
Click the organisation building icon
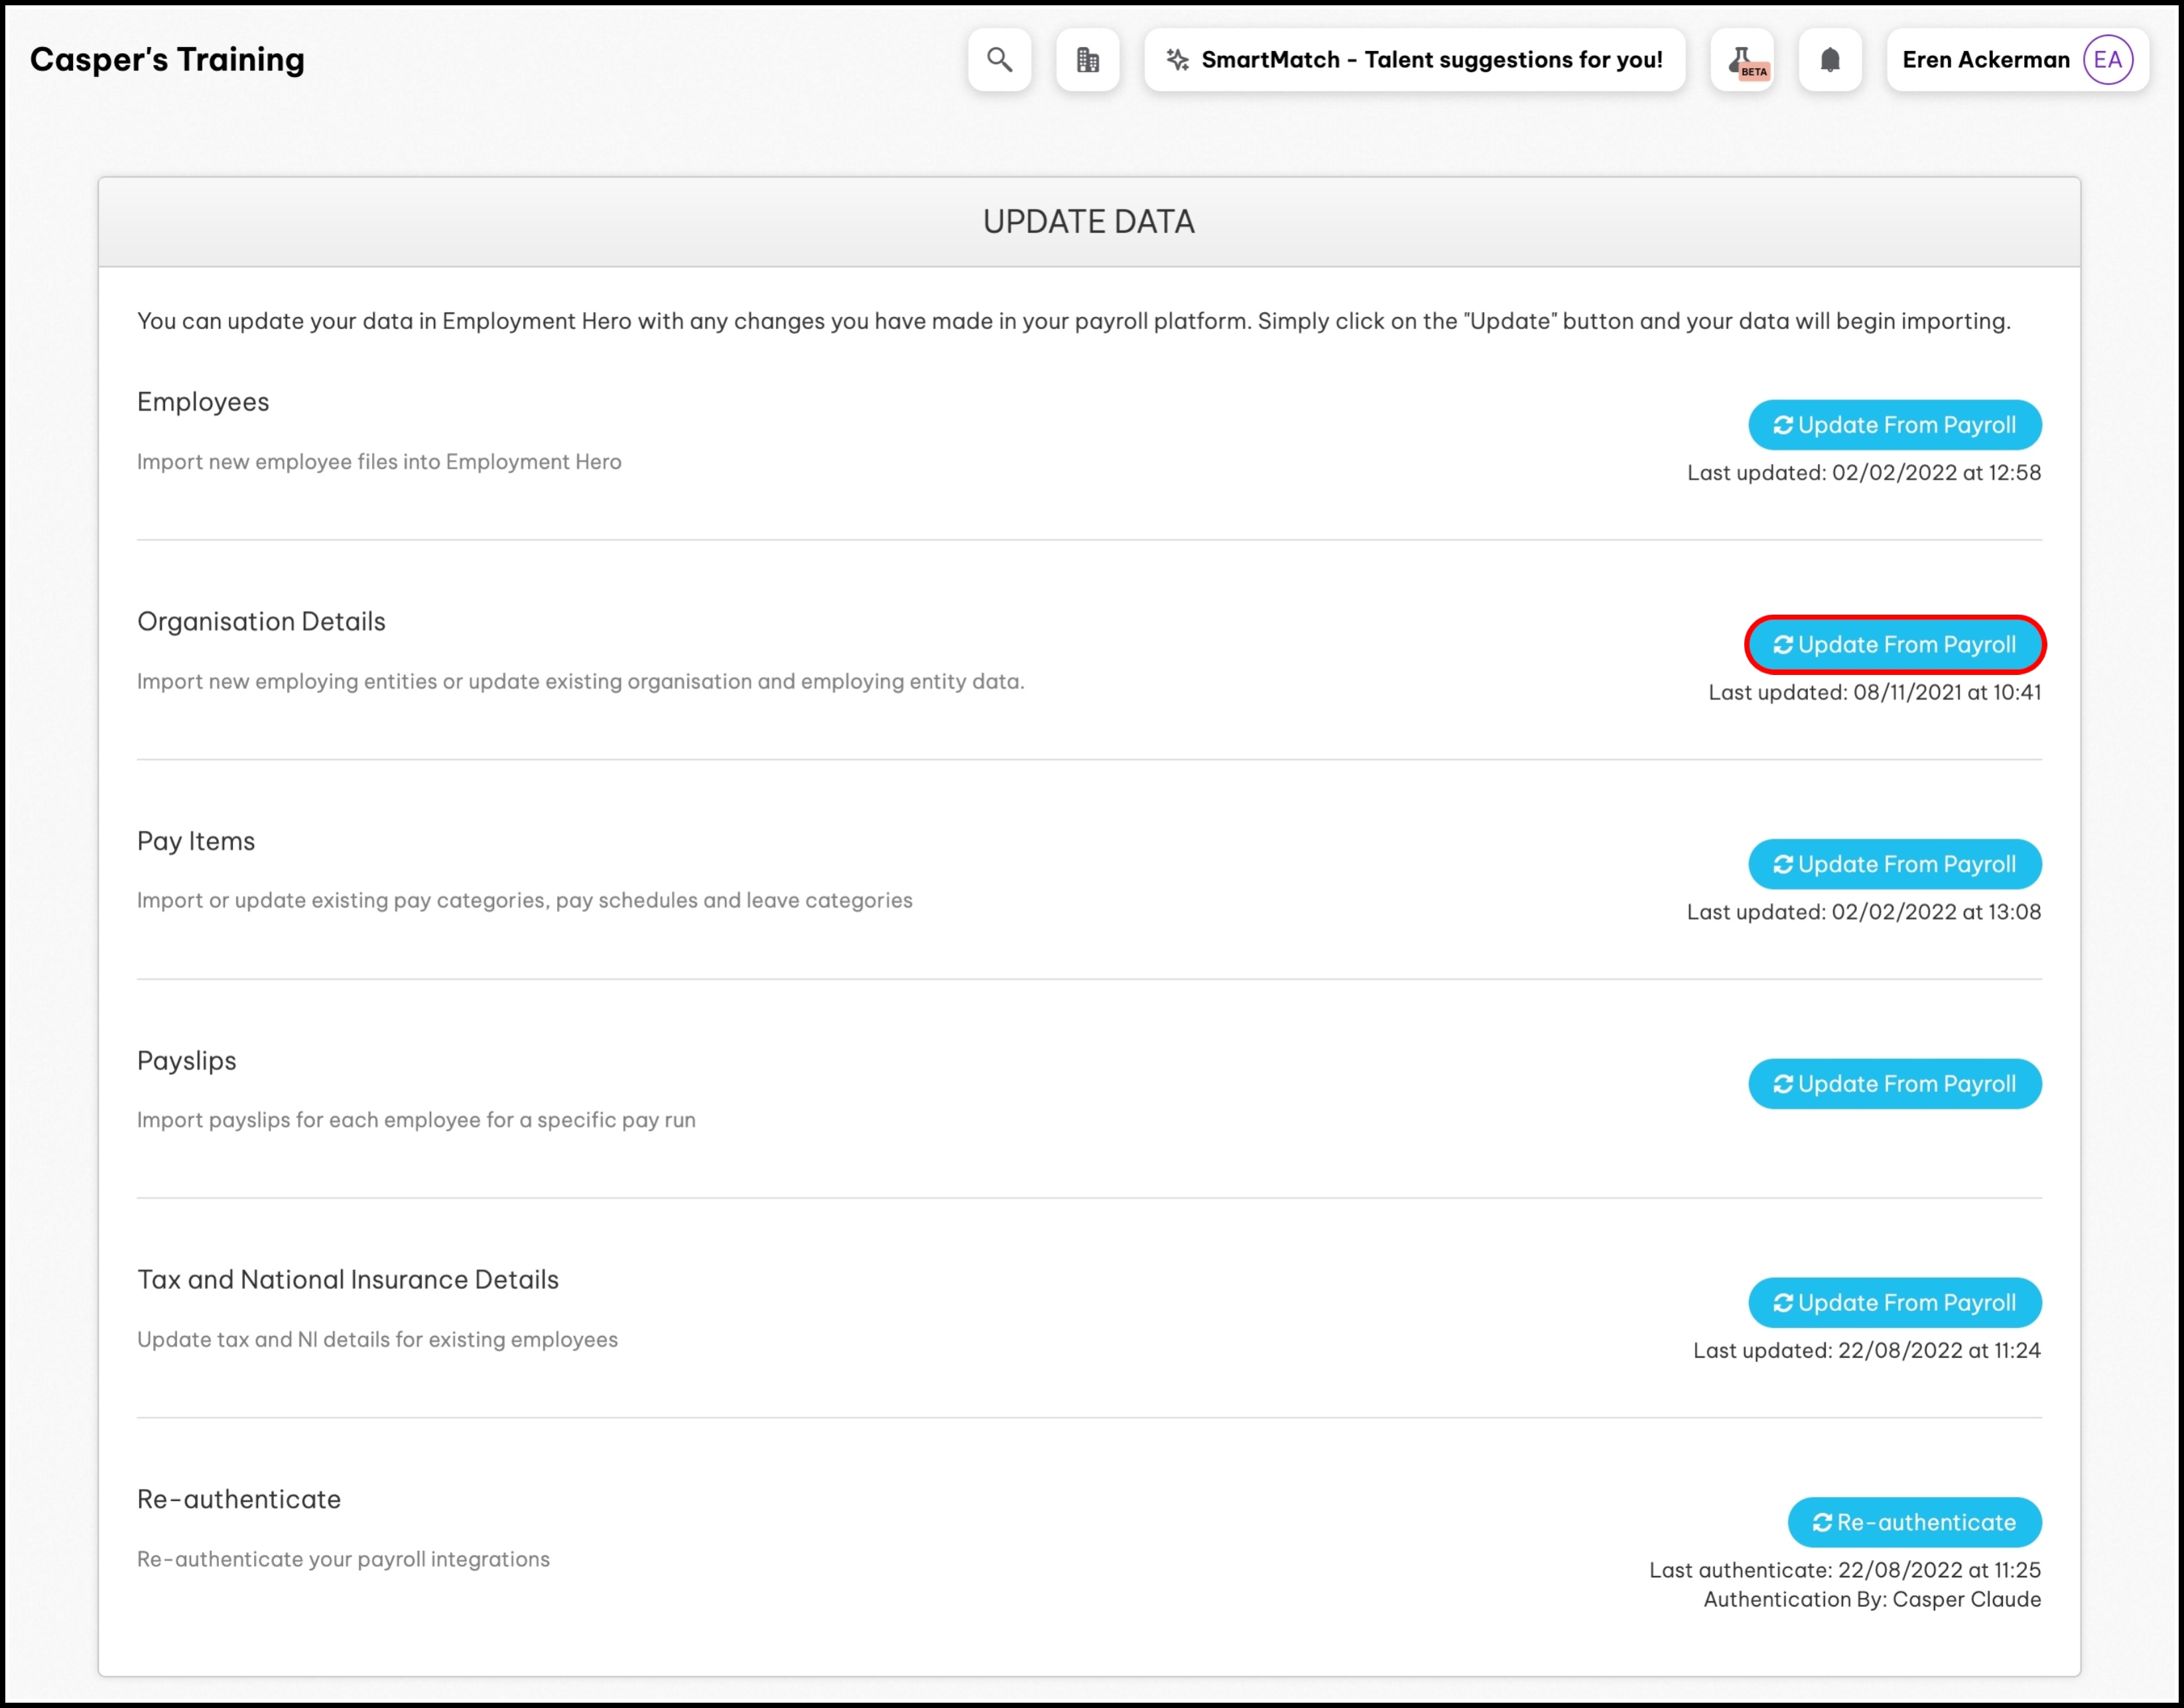coord(1087,60)
